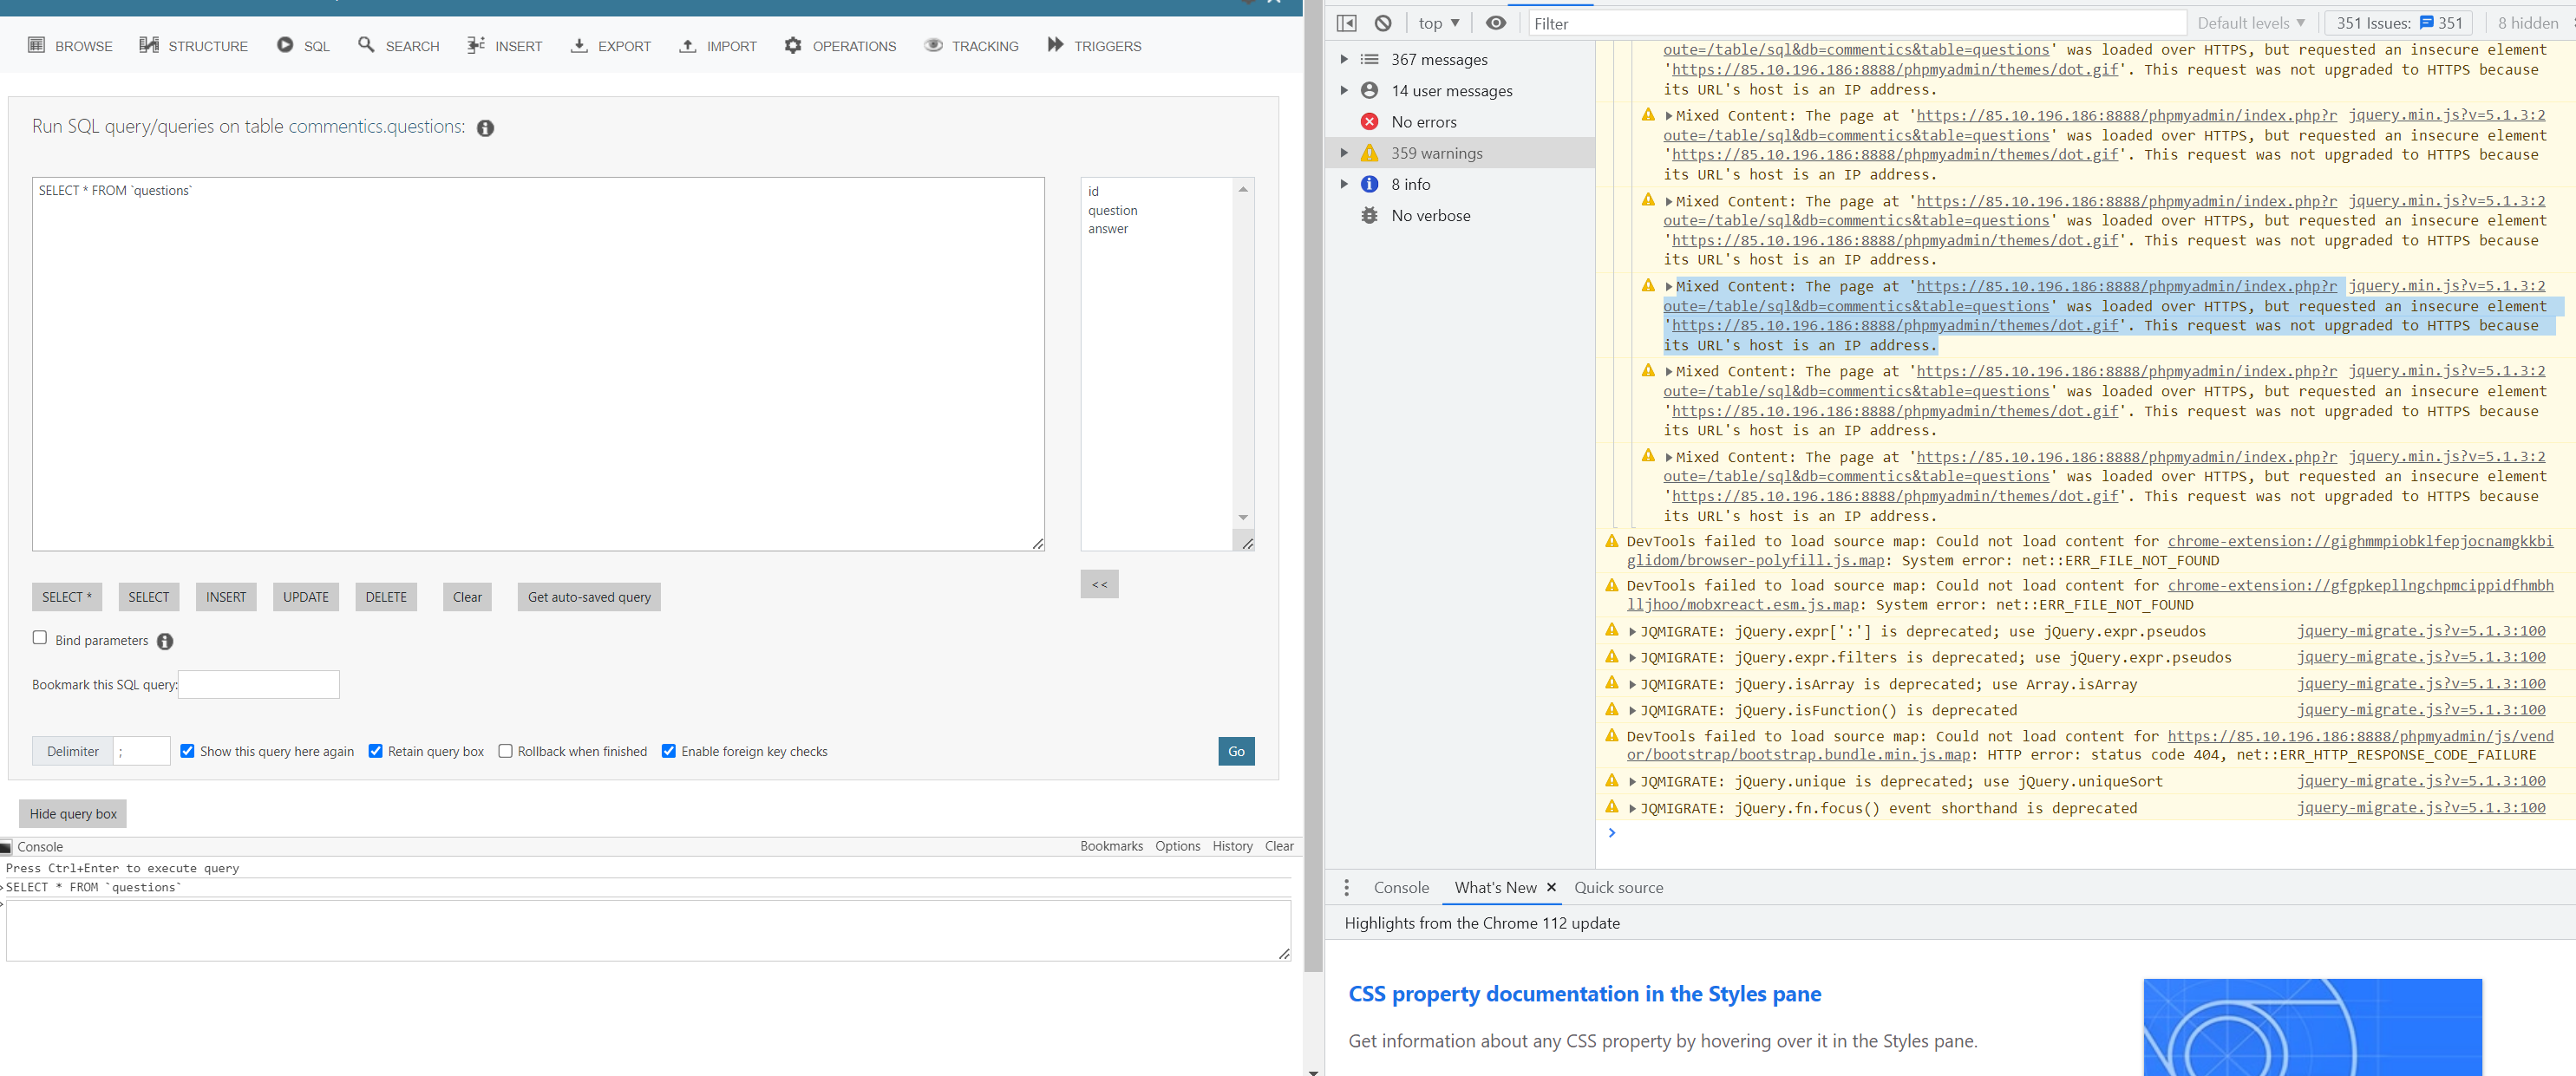Expand the 14 user messages group
This screenshot has height=1076, width=2576.
pos(1345,90)
